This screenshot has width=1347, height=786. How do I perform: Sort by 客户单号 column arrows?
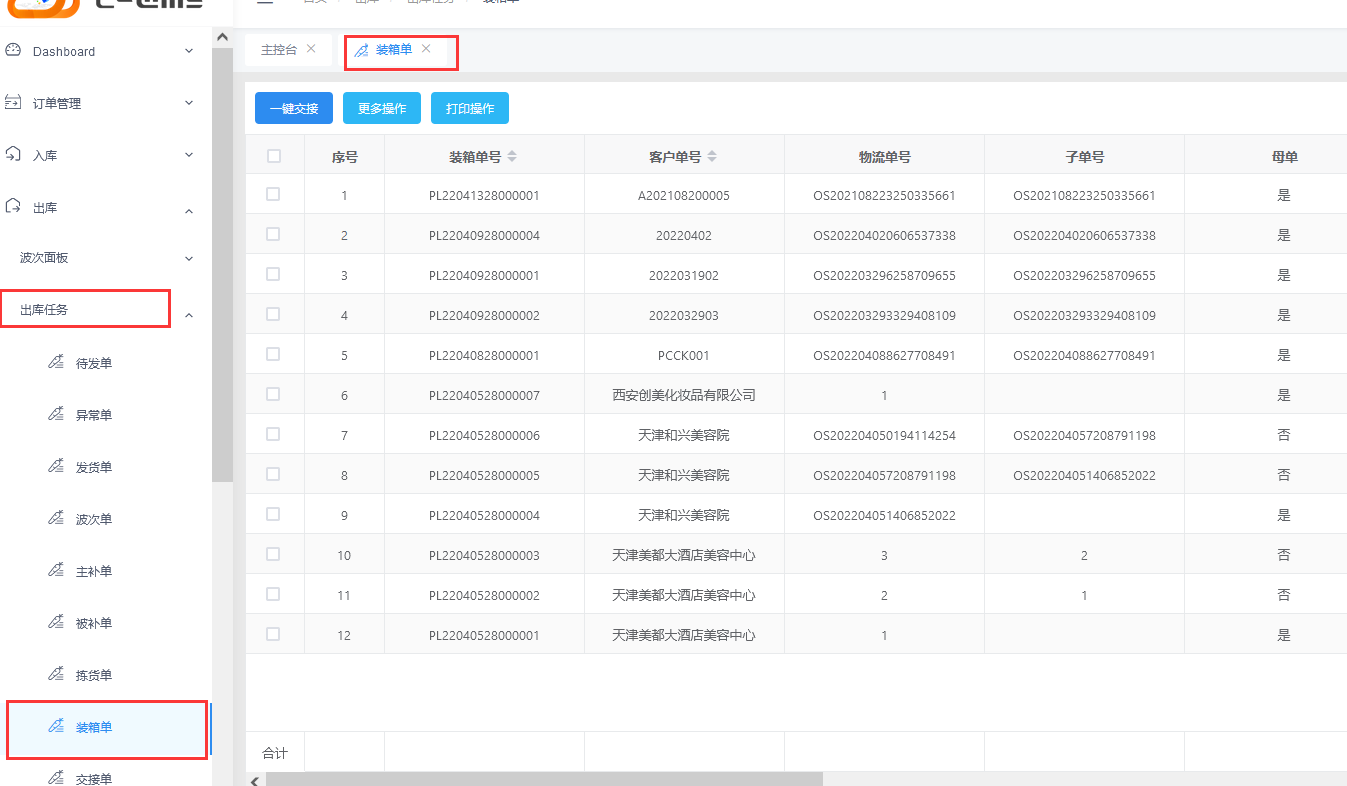tap(712, 156)
